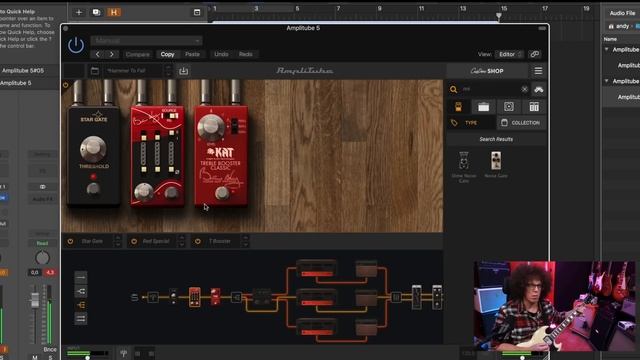Turn the left knob on the Red Special pedal
The width and height of the screenshot is (640, 360).
click(x=144, y=192)
